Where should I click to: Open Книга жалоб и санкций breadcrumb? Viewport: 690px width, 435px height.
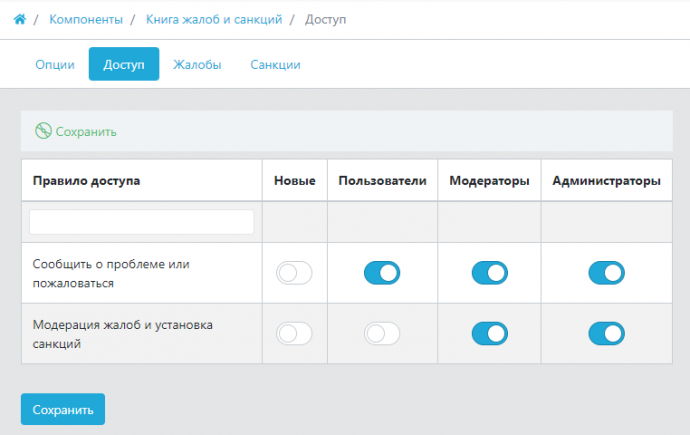pos(214,19)
